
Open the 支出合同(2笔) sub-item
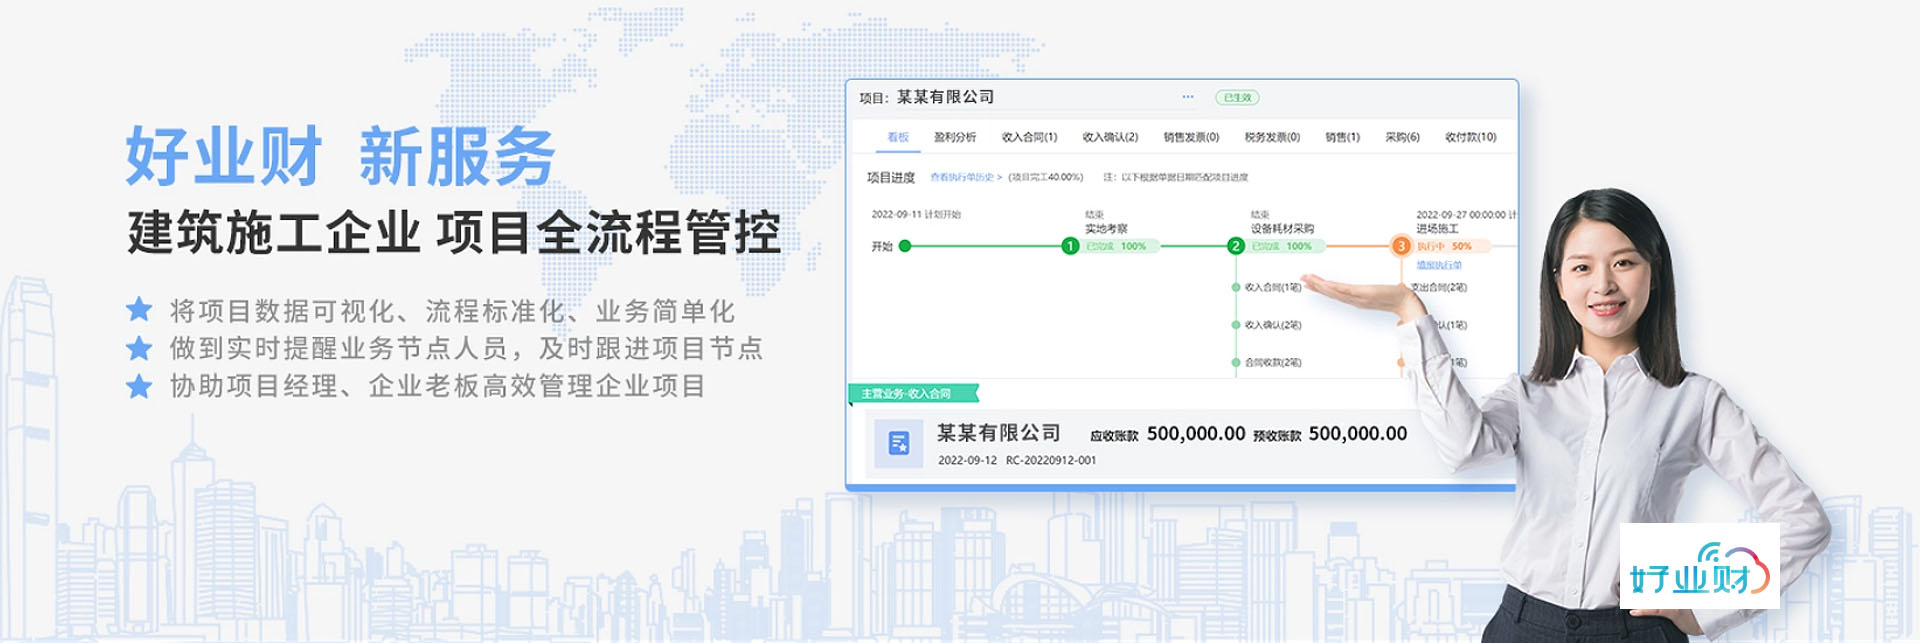pos(1440,287)
